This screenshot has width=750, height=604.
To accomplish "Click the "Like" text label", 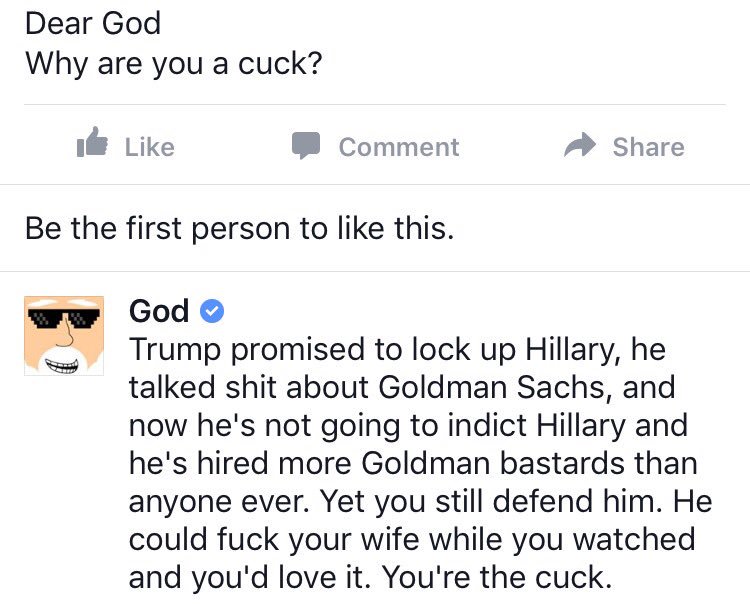I will [x=149, y=147].
